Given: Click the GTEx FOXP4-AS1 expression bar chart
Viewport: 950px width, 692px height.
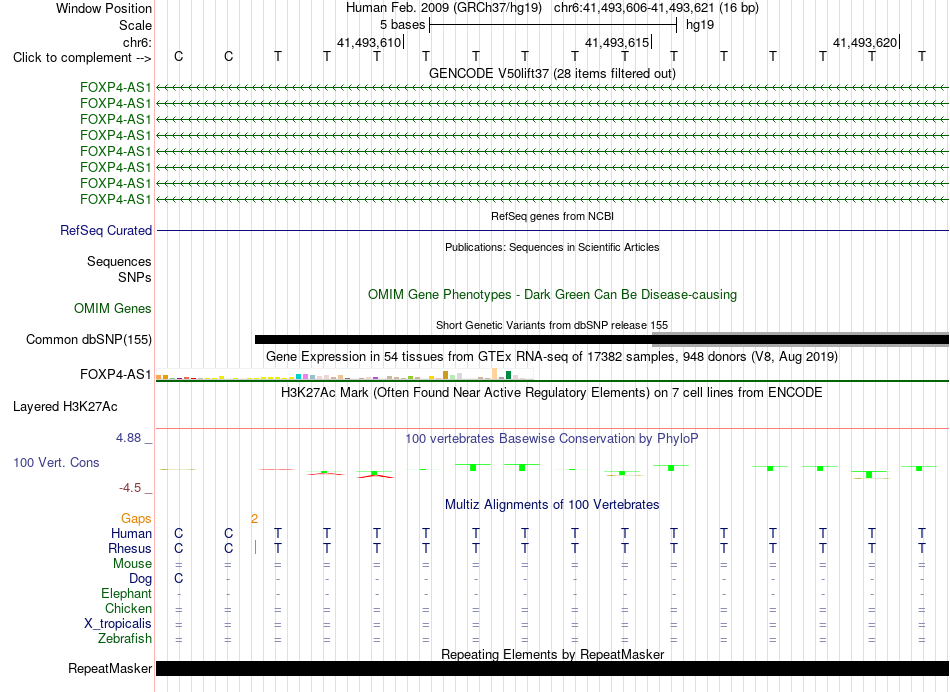Looking at the screenshot, I should point(344,374).
